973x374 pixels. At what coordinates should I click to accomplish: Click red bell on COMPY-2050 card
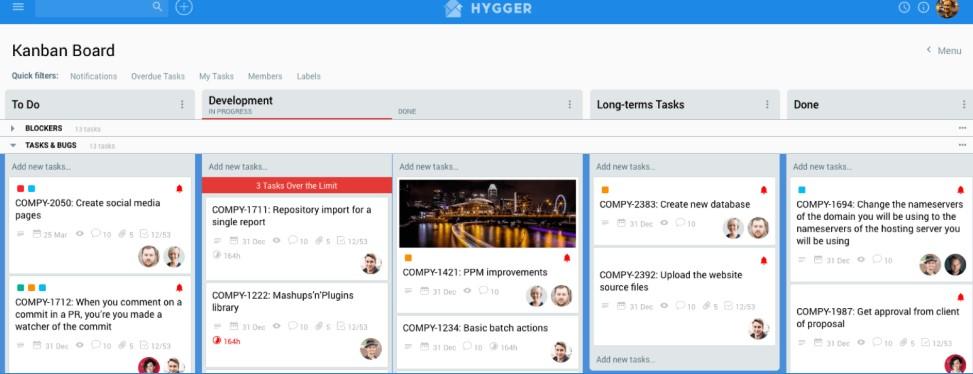click(x=179, y=189)
